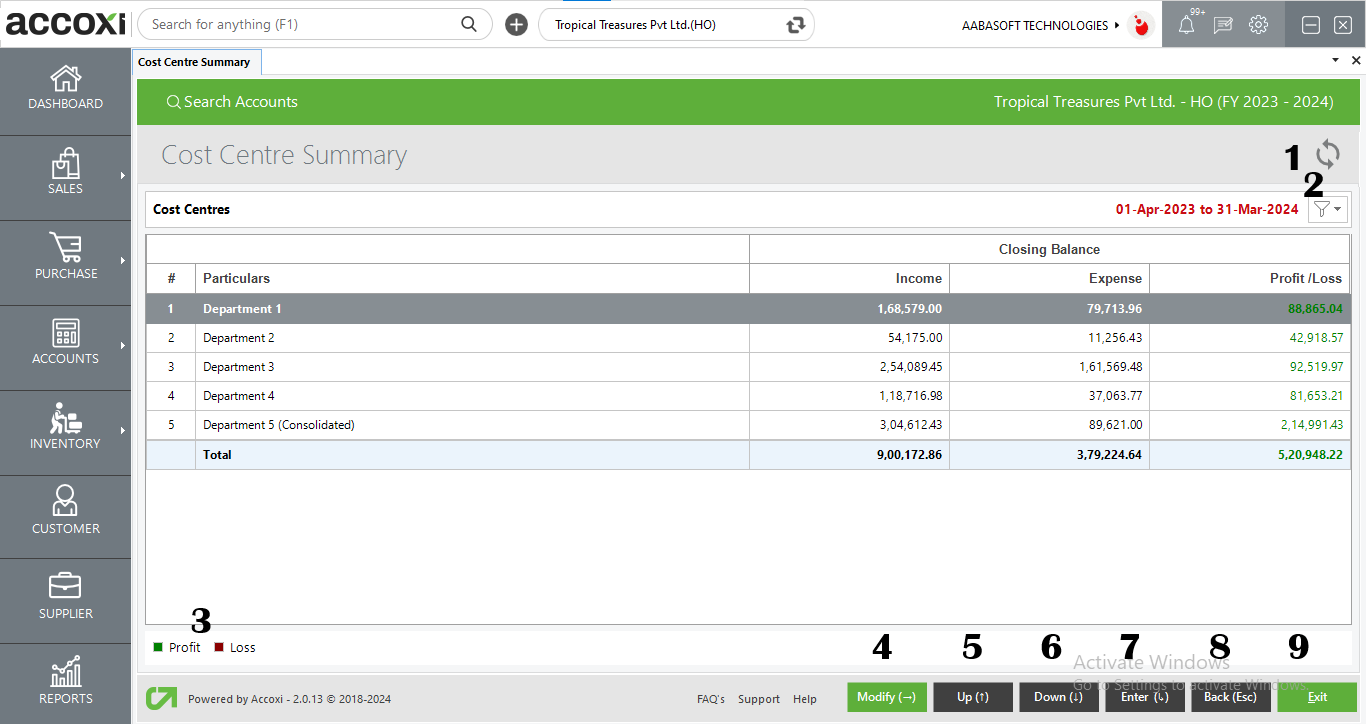Expand the Sales menu chevron
The height and width of the screenshot is (724, 1366).
click(x=125, y=172)
